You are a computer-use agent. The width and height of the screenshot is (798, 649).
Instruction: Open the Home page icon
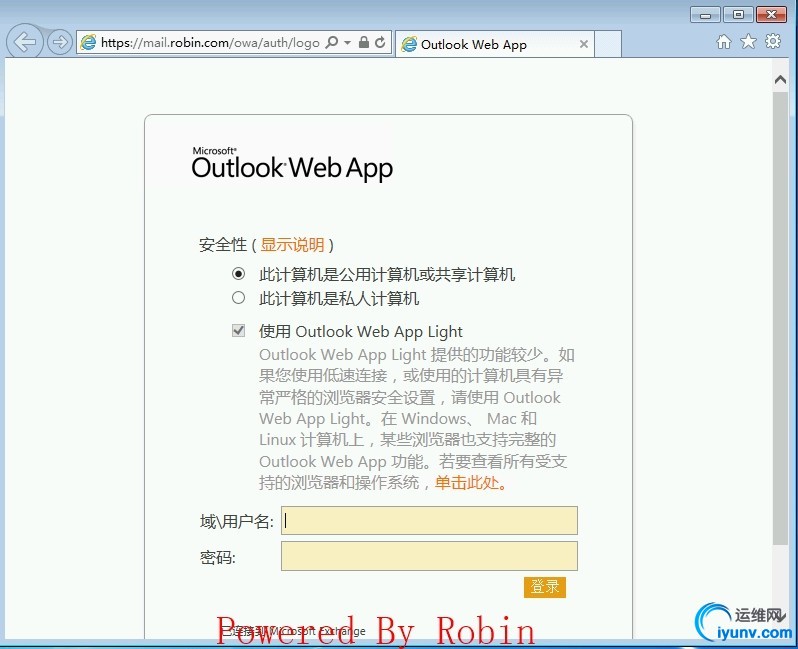724,42
